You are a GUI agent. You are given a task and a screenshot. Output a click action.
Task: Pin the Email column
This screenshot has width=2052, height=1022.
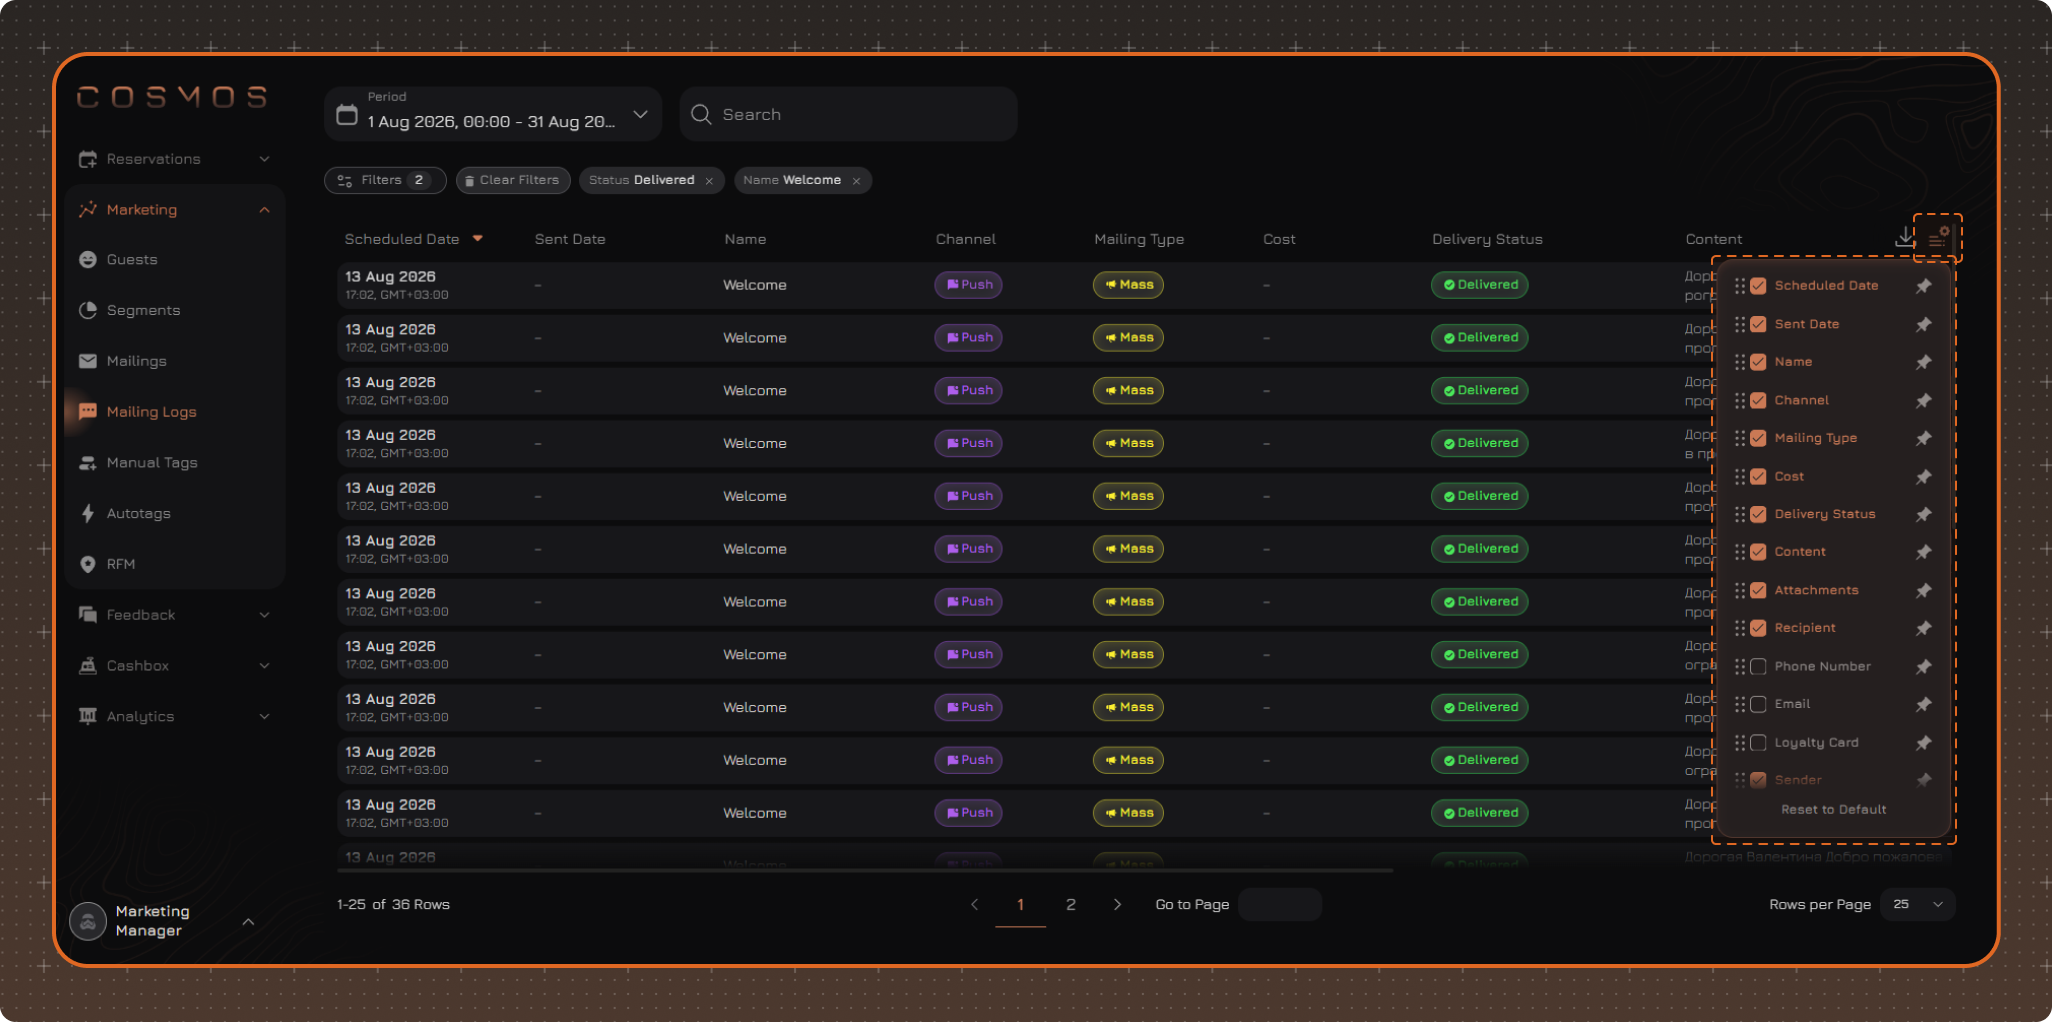tap(1923, 704)
